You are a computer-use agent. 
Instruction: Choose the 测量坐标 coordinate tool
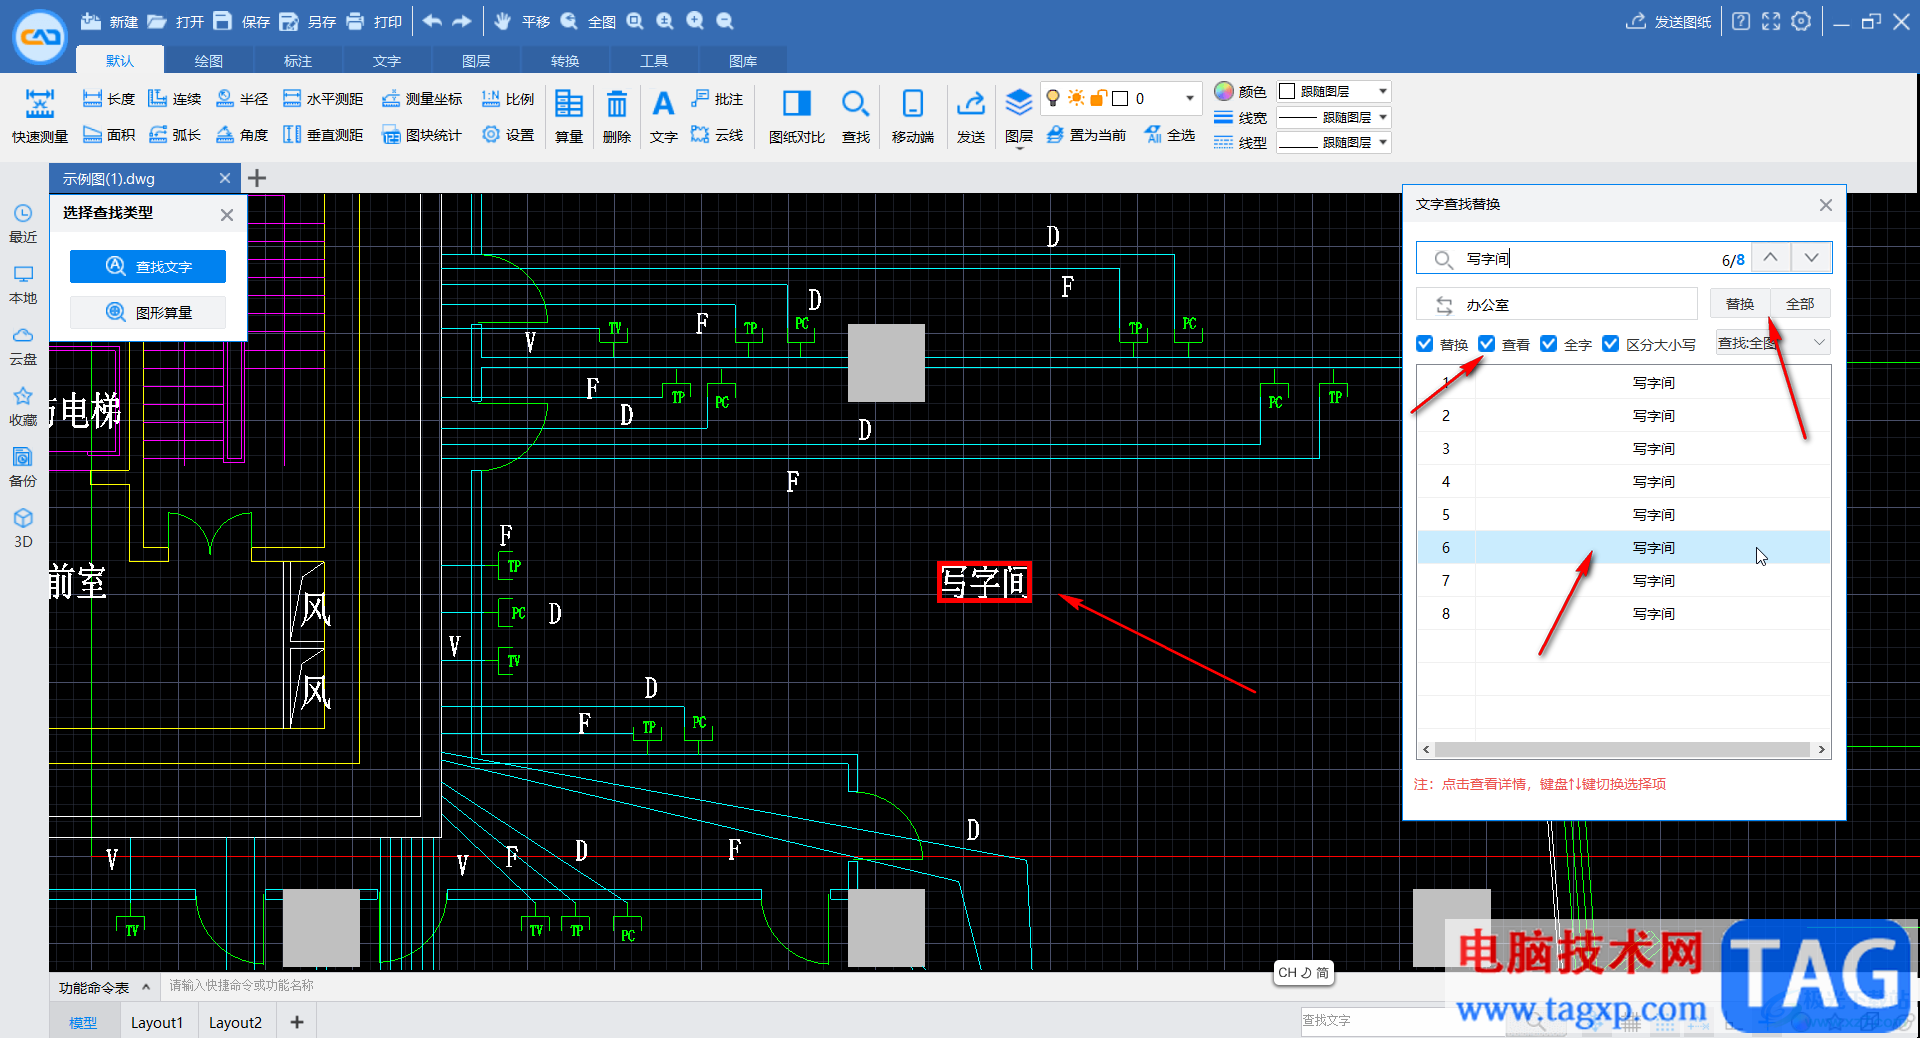(422, 98)
